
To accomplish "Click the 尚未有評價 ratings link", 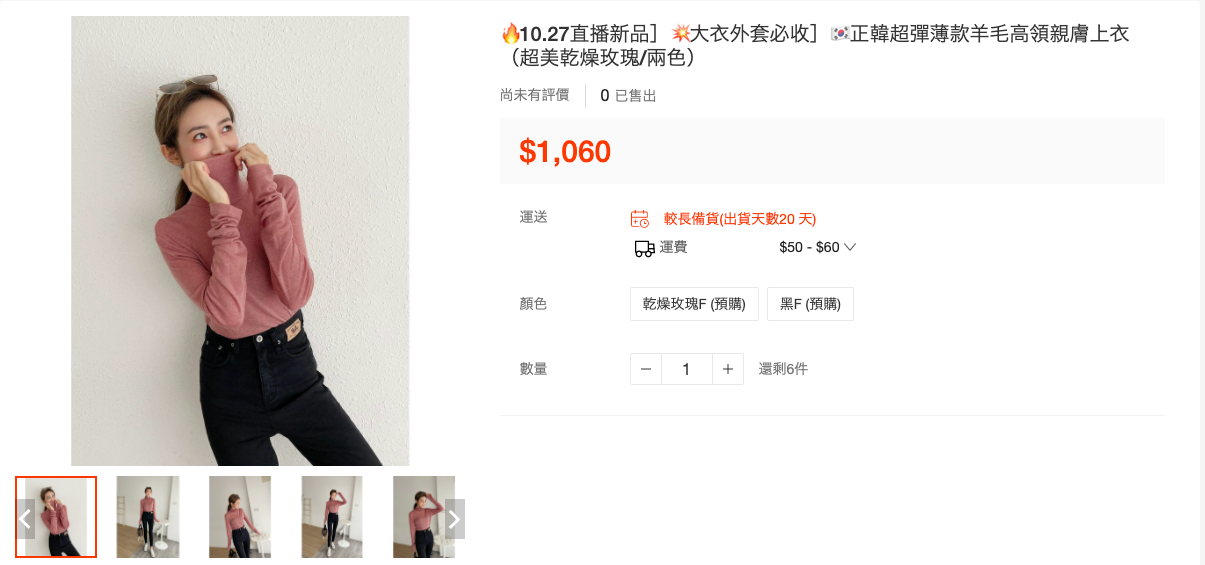I will point(535,95).
